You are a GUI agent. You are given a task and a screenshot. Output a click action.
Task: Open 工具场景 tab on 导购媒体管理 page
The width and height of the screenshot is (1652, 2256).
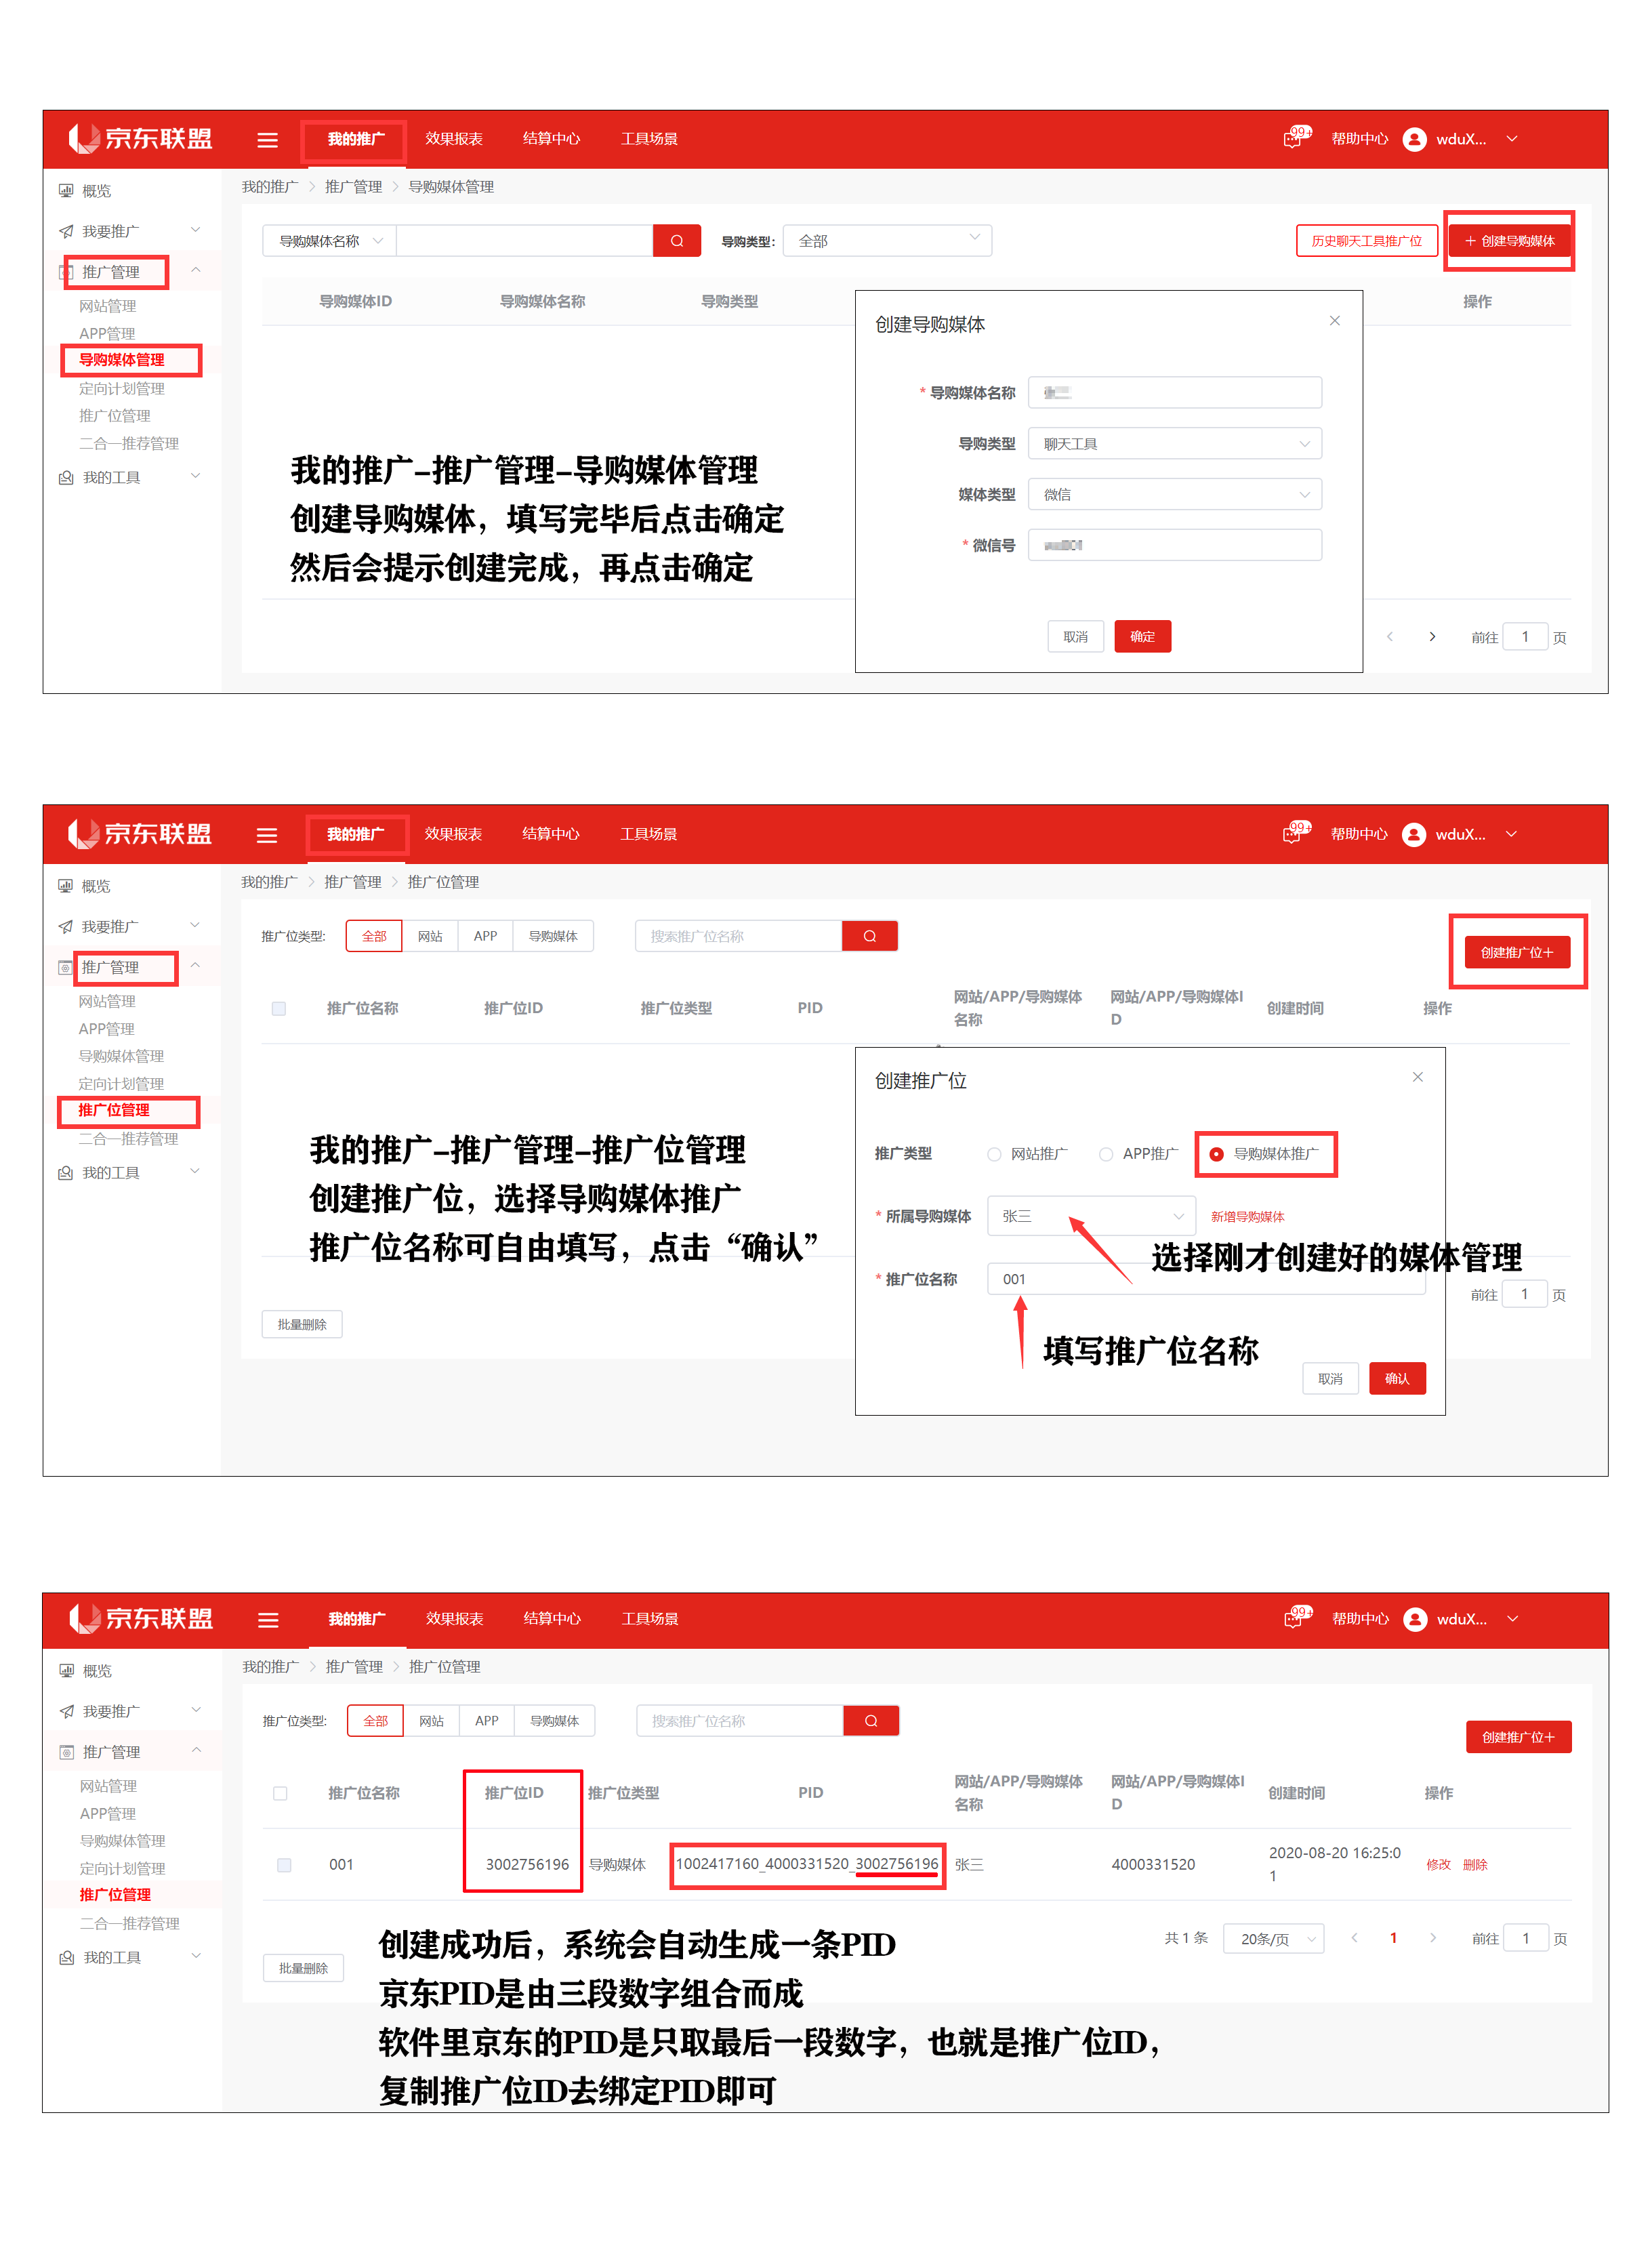649,139
